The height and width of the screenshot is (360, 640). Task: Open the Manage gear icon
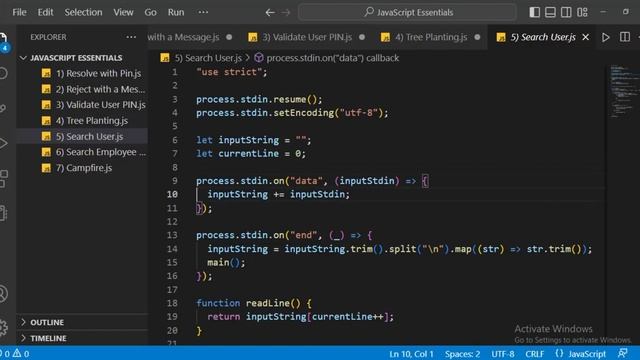tap(3, 327)
